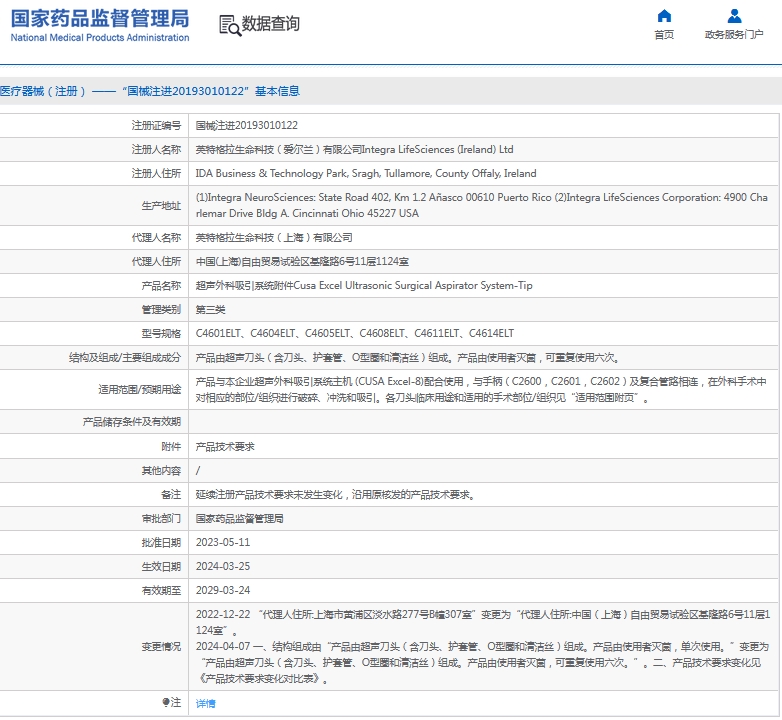Click the 产品储存条件及有效期 label
782x720 pixels.
click(x=132, y=422)
